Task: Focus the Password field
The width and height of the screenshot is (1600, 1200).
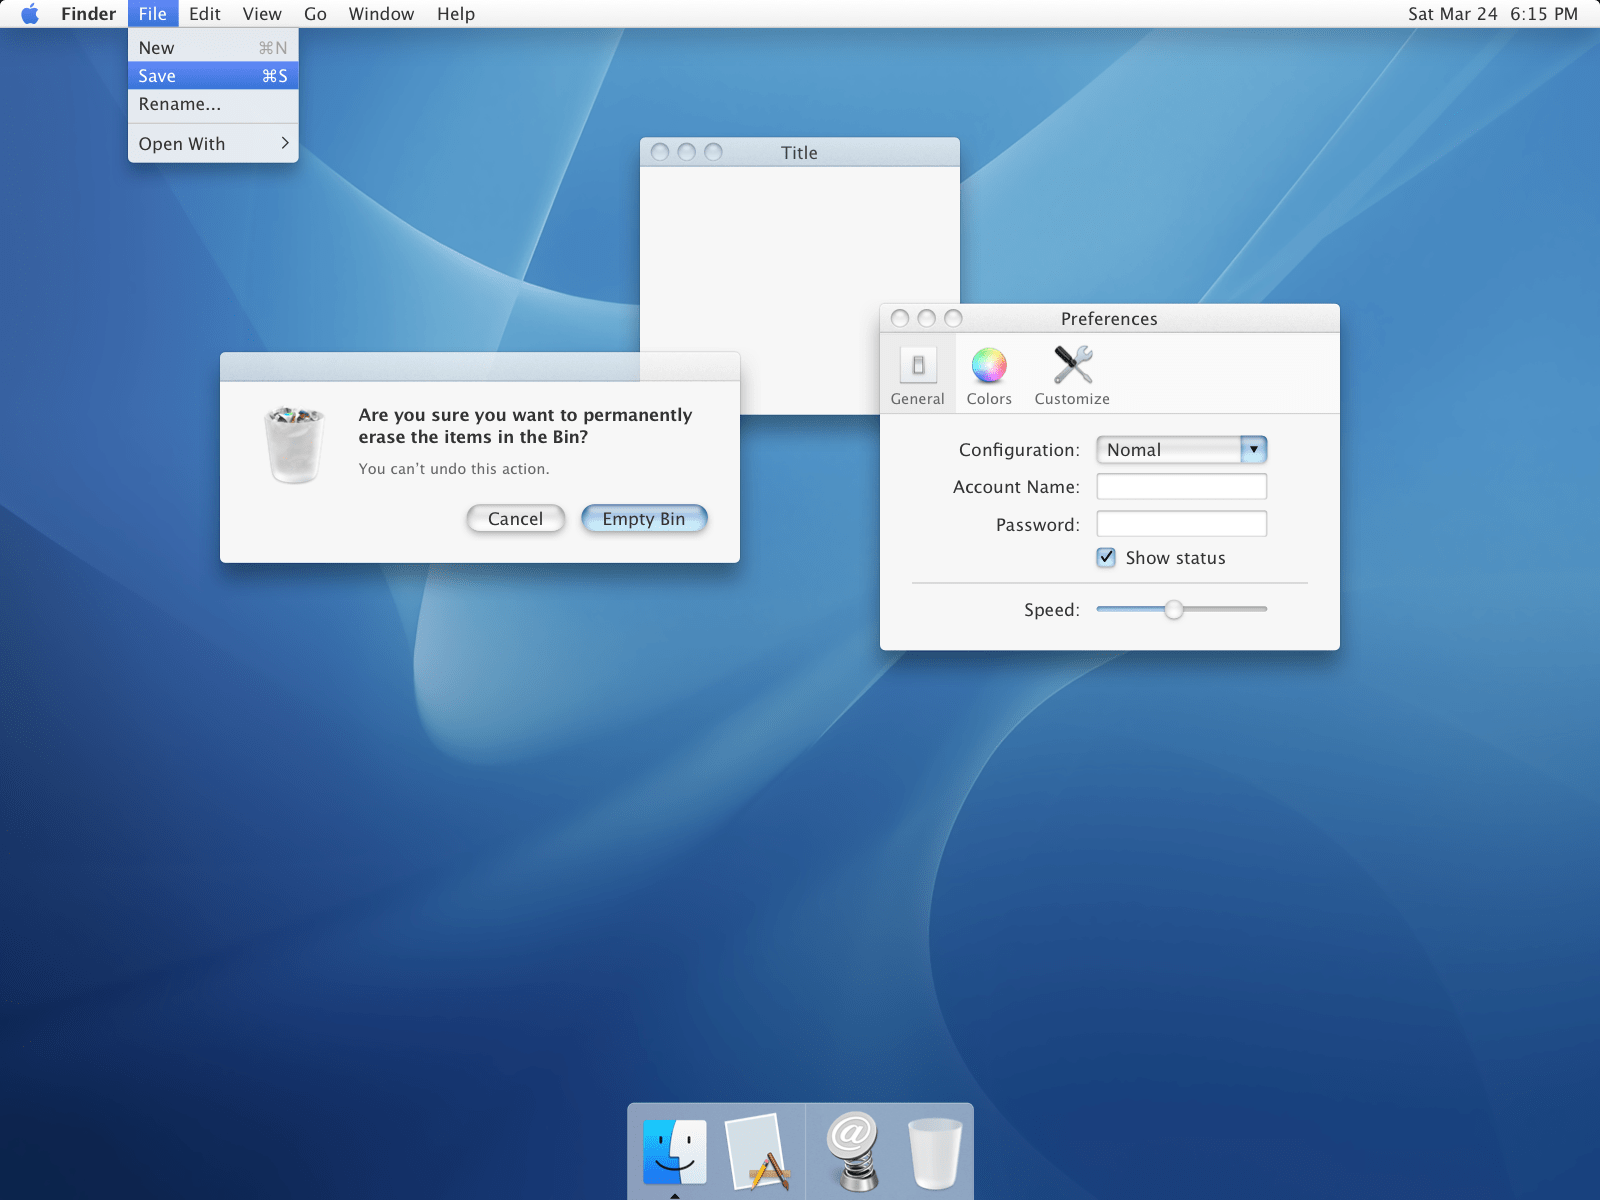Action: click(x=1182, y=524)
